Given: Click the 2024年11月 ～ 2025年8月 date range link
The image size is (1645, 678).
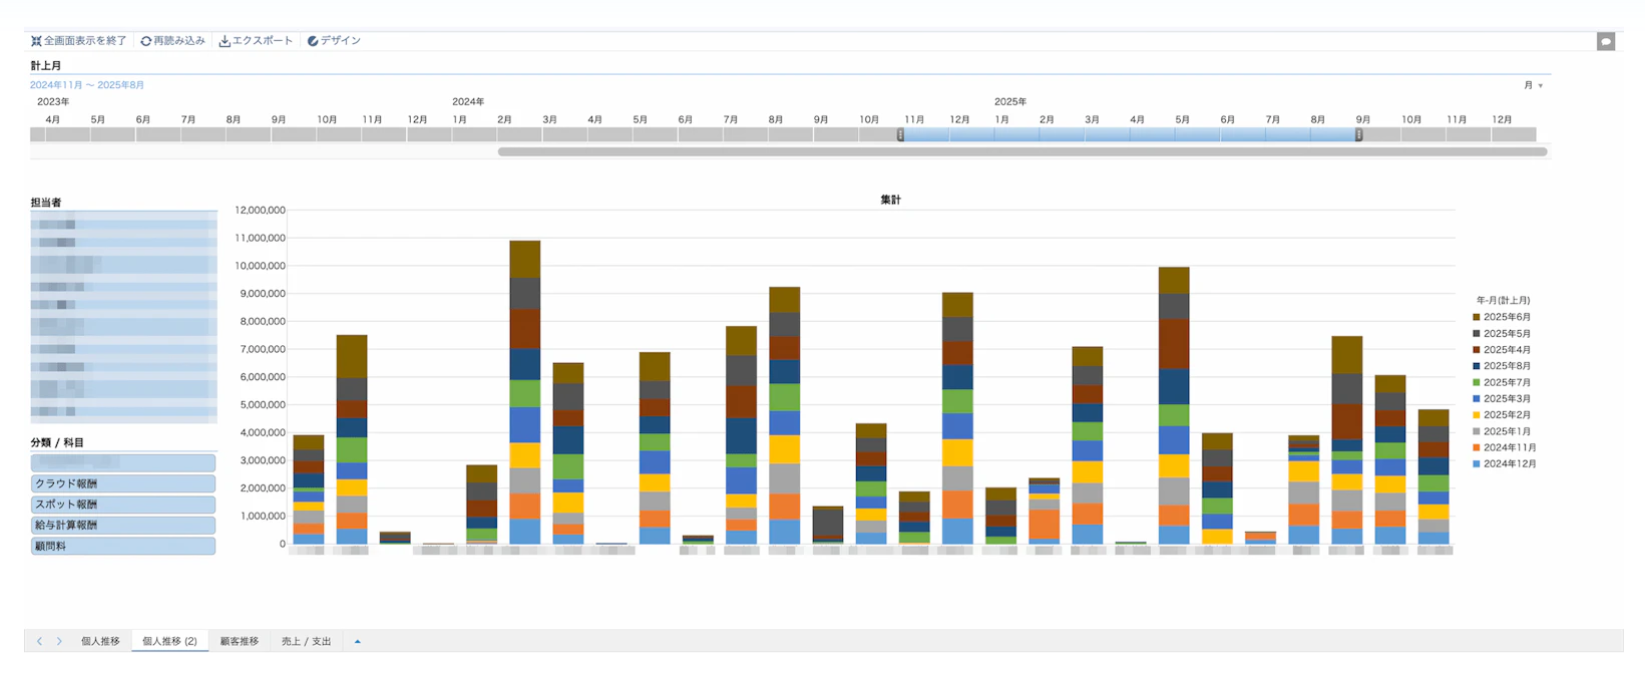Looking at the screenshot, I should click(x=87, y=85).
